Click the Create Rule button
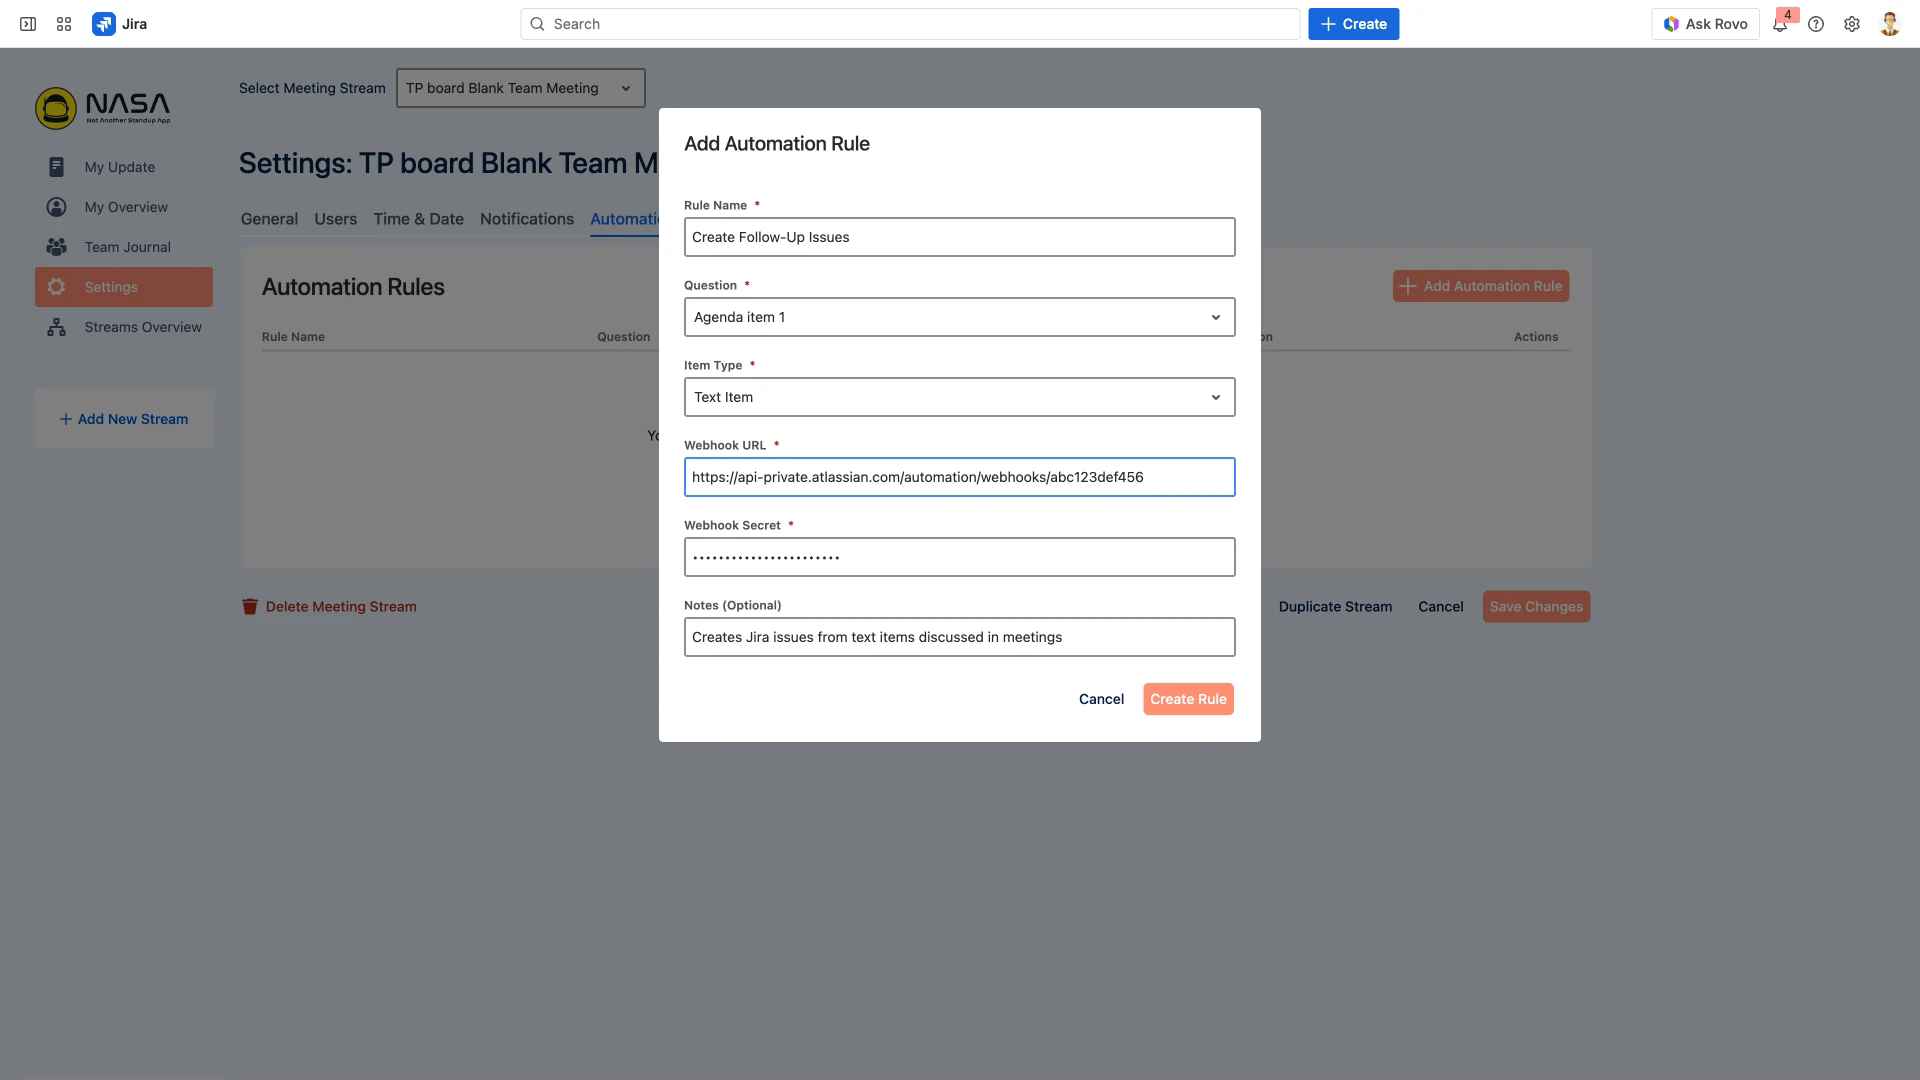The width and height of the screenshot is (1920, 1080). coord(1188,699)
